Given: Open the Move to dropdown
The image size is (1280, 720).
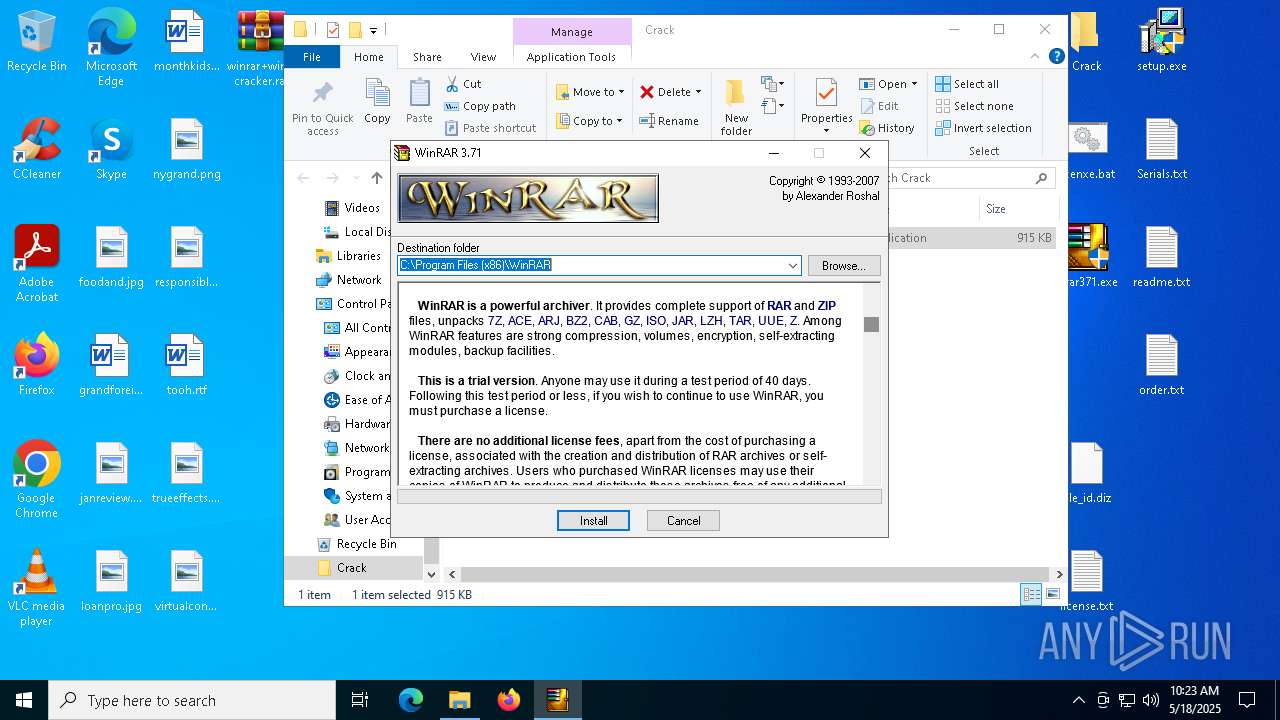Looking at the screenshot, I should click(590, 92).
